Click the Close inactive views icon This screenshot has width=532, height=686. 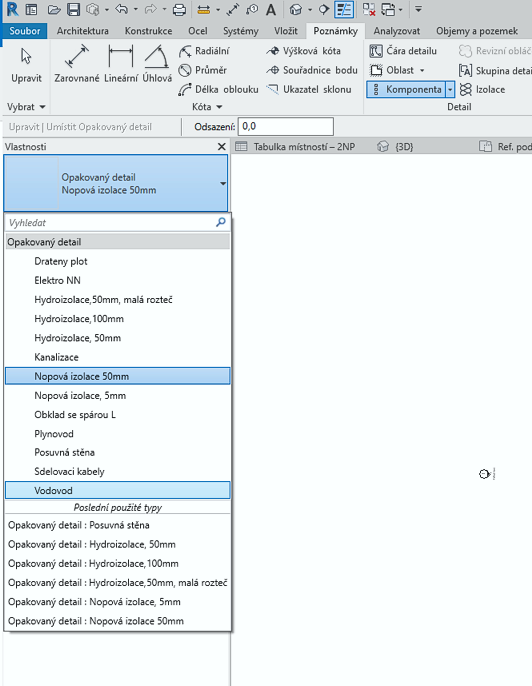(369, 9)
